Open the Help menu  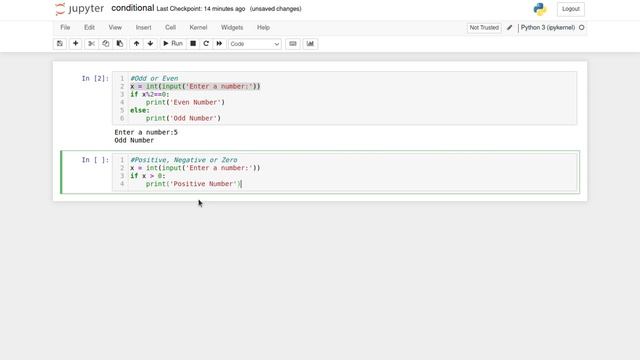coord(263,27)
